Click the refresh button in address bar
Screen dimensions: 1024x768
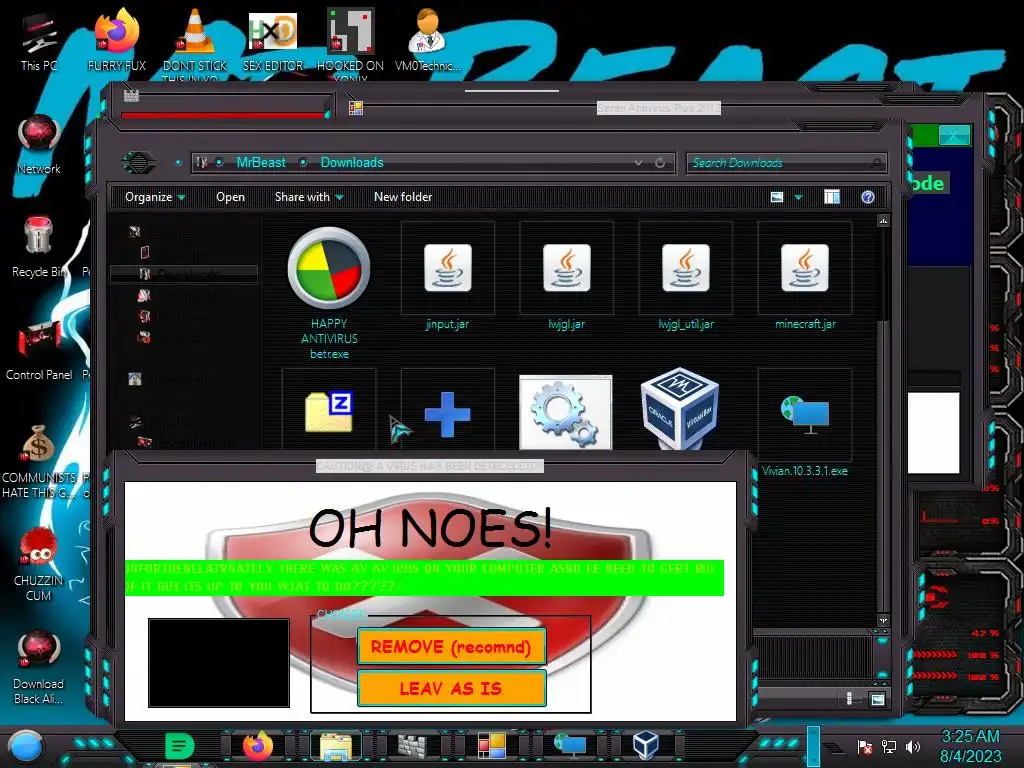point(660,163)
